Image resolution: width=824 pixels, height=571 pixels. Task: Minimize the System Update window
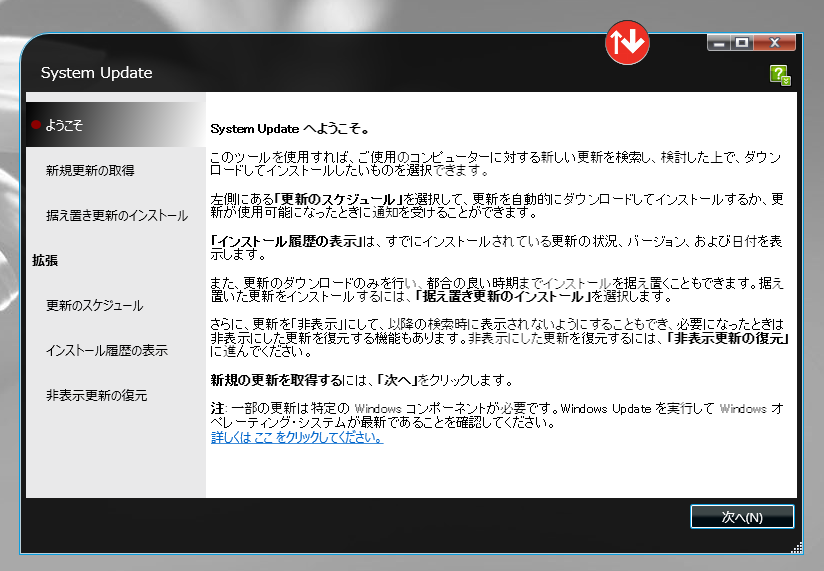[719, 43]
